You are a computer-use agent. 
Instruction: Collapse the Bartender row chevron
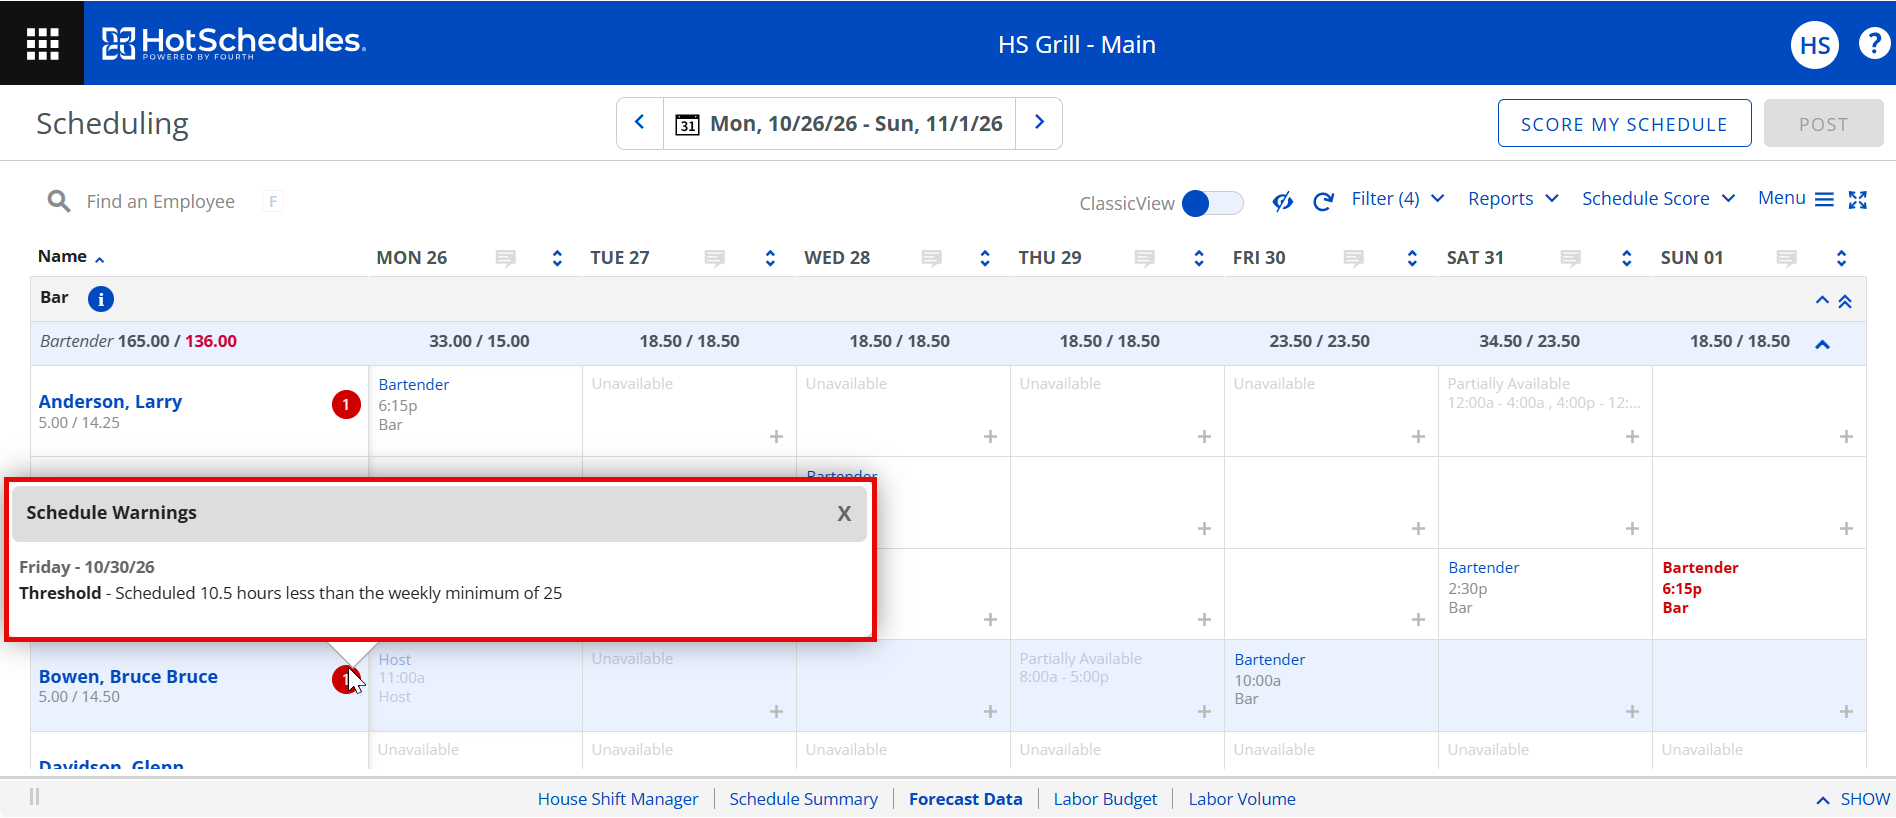click(1822, 344)
